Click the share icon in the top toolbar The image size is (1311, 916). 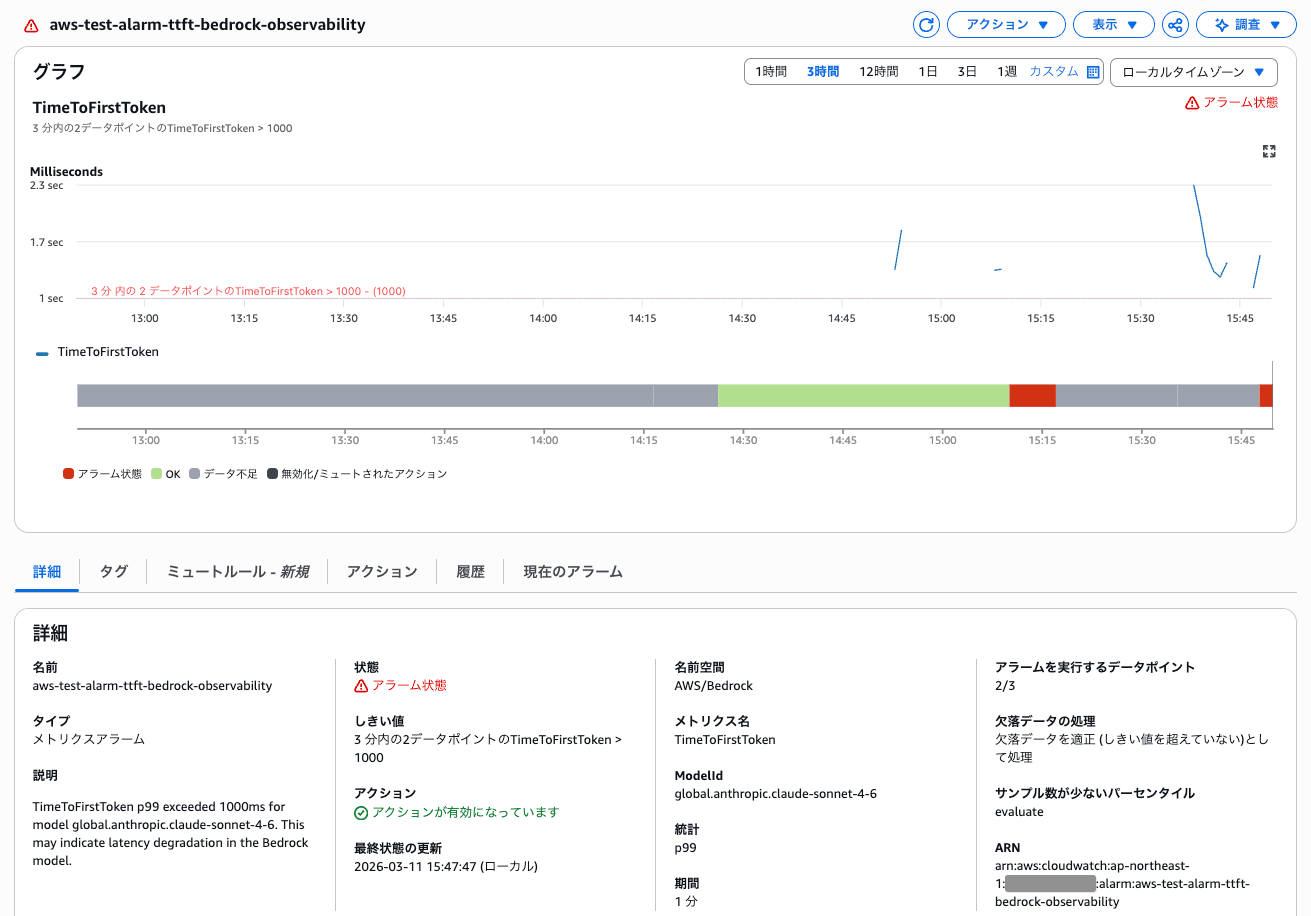pos(1175,24)
